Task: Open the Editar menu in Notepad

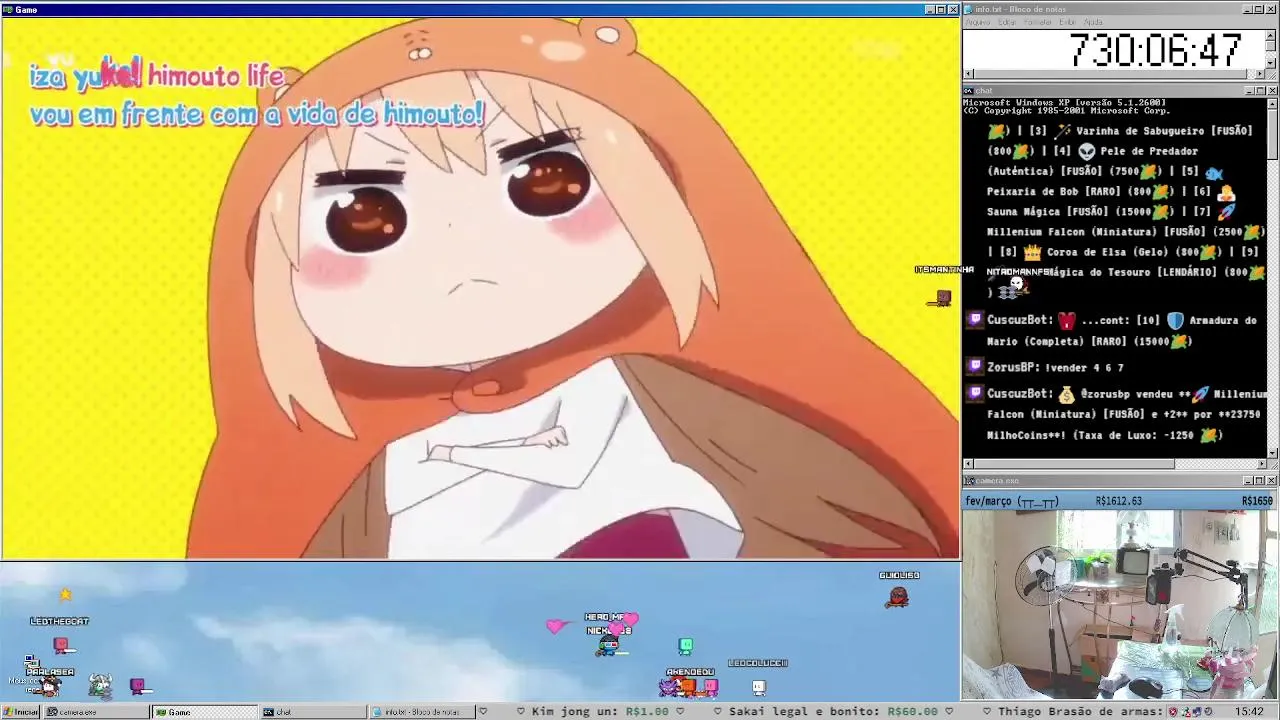Action: point(1007,22)
